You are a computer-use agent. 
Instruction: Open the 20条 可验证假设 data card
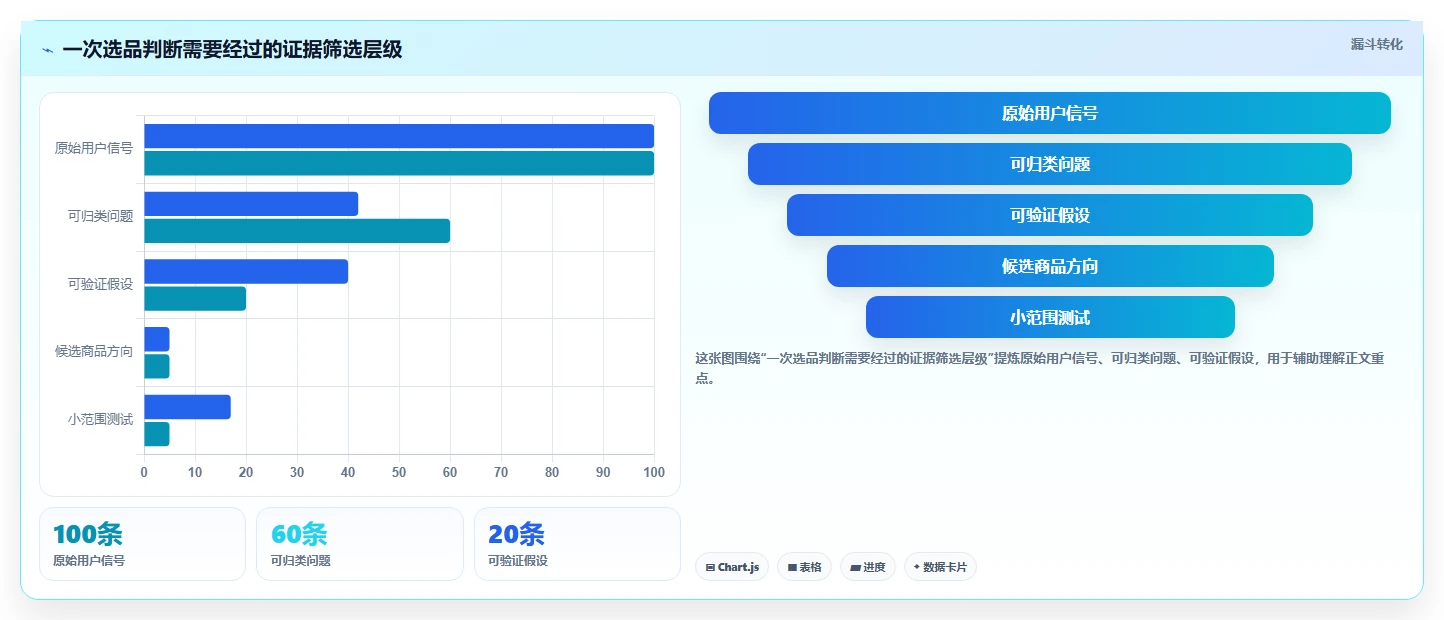[x=577, y=544]
